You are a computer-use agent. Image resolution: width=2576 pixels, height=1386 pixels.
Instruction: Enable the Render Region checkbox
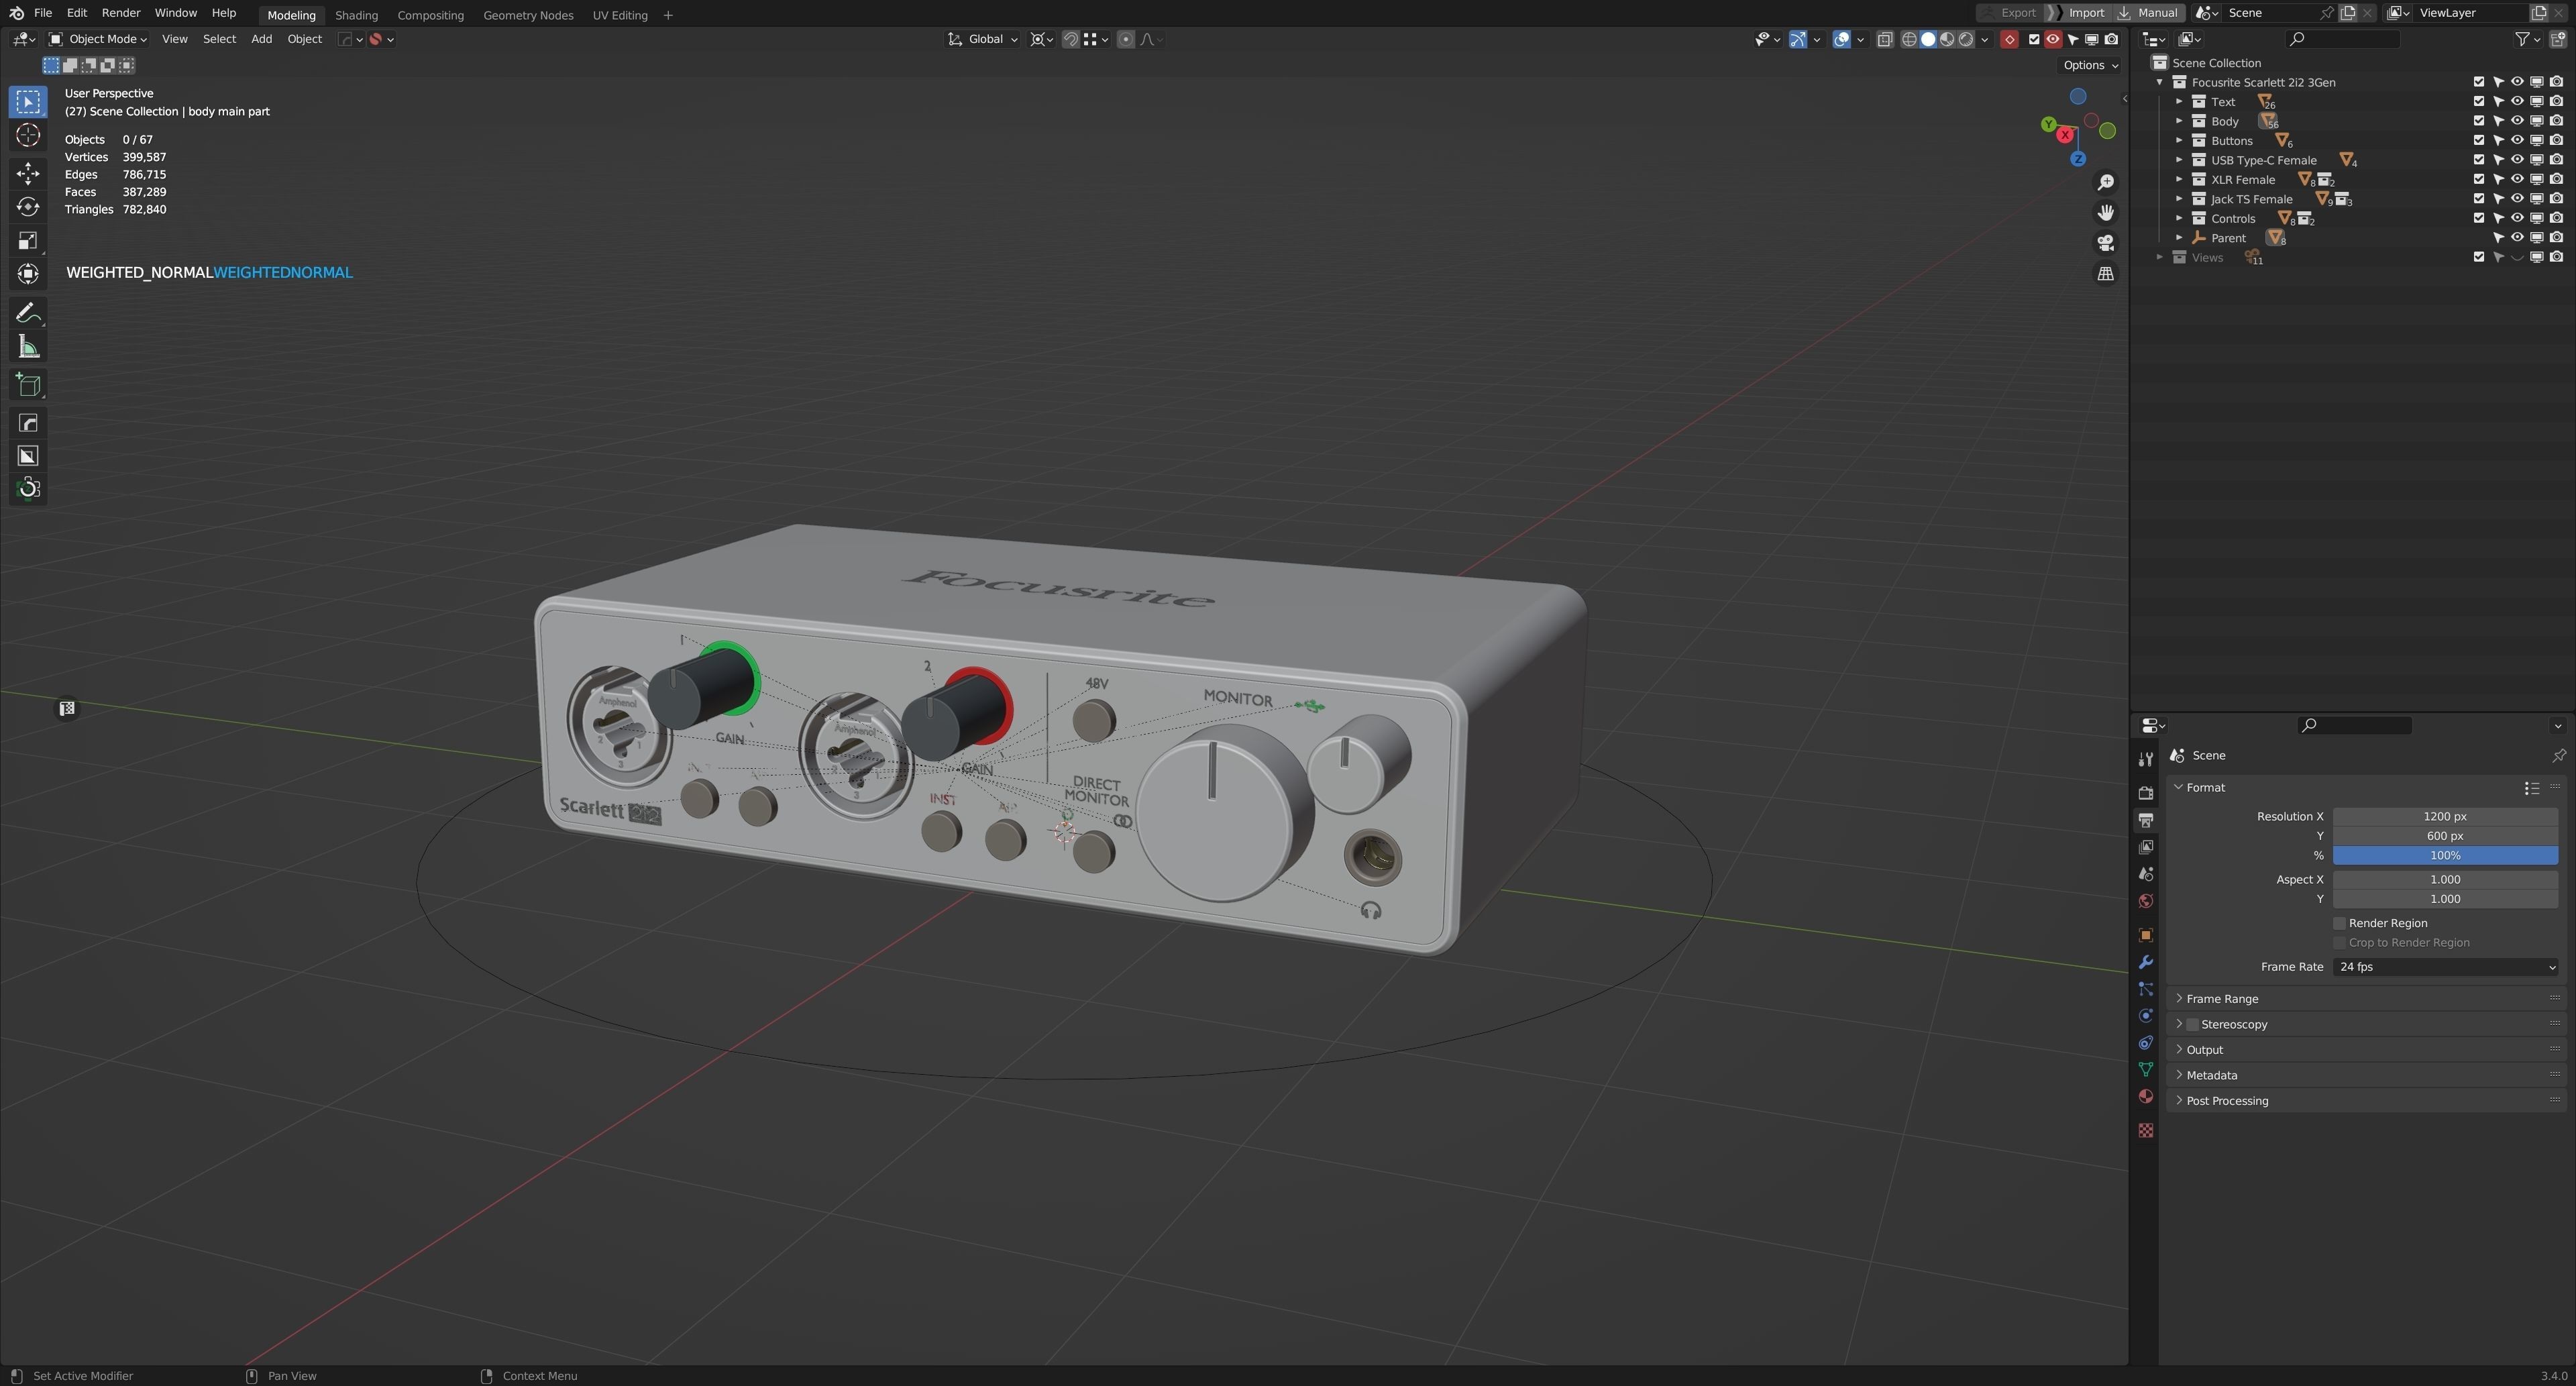(x=2338, y=924)
